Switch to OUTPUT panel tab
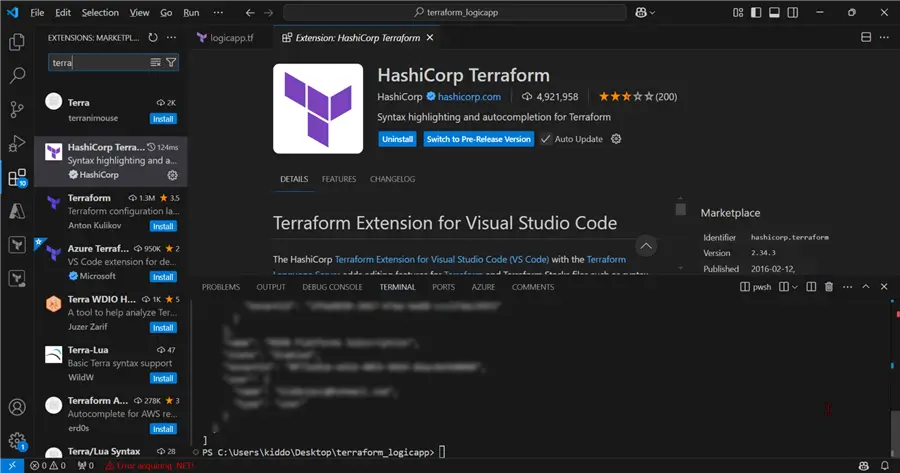The height and width of the screenshot is (473, 900). click(270, 287)
